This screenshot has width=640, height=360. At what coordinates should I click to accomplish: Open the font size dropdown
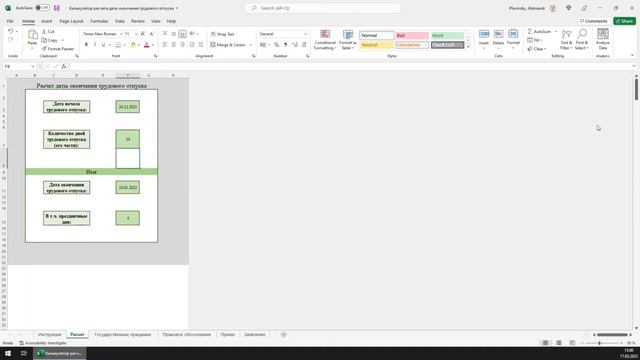click(x=136, y=34)
